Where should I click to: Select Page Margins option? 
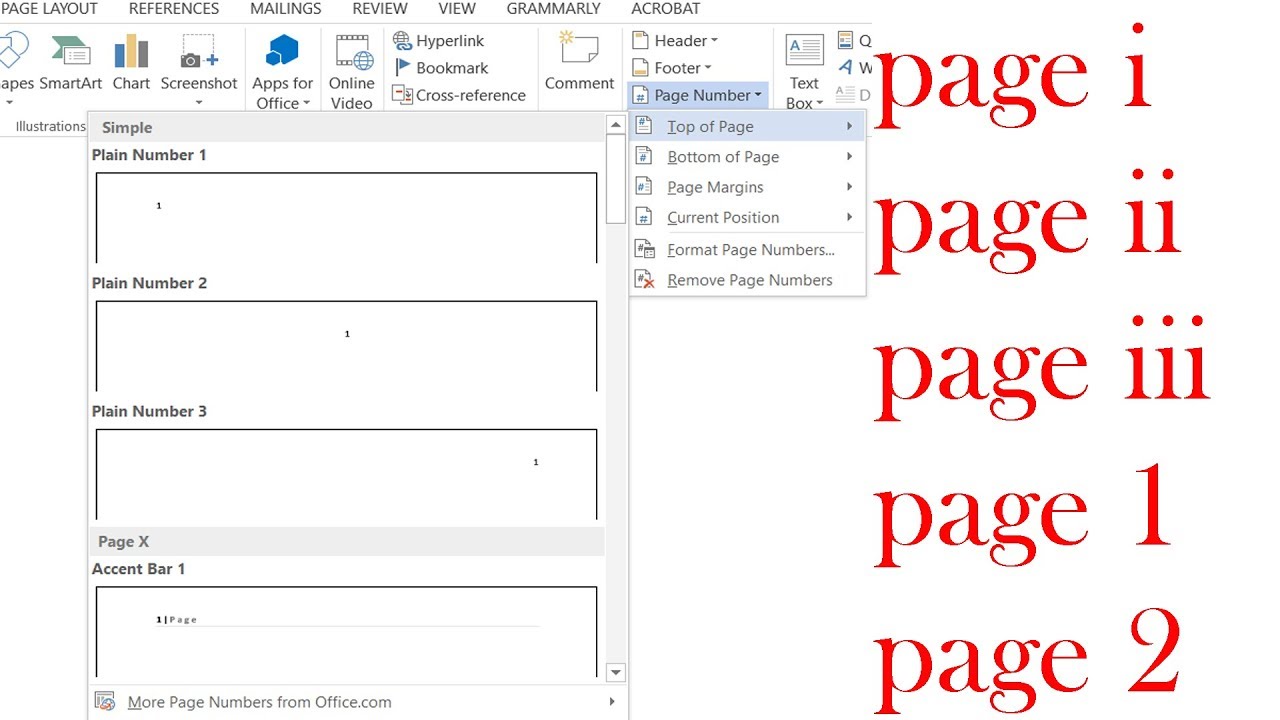click(x=747, y=187)
